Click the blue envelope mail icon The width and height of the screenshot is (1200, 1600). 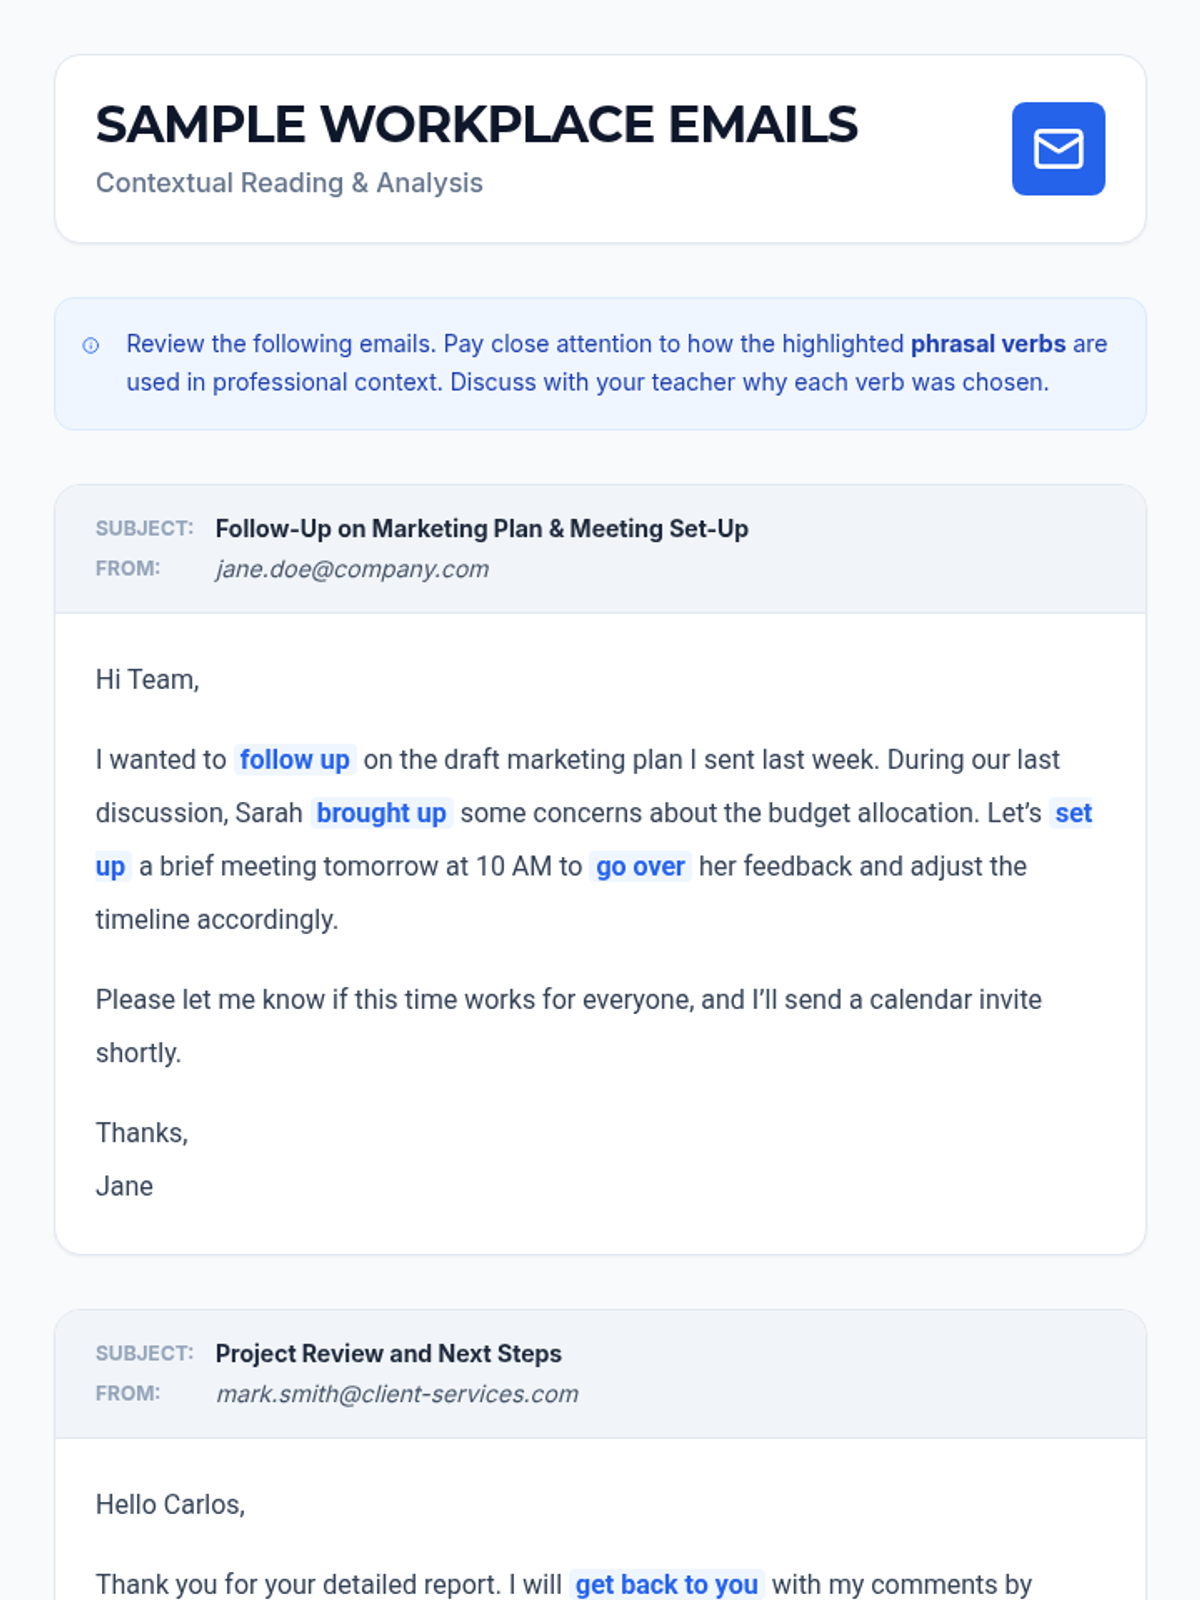tap(1058, 149)
